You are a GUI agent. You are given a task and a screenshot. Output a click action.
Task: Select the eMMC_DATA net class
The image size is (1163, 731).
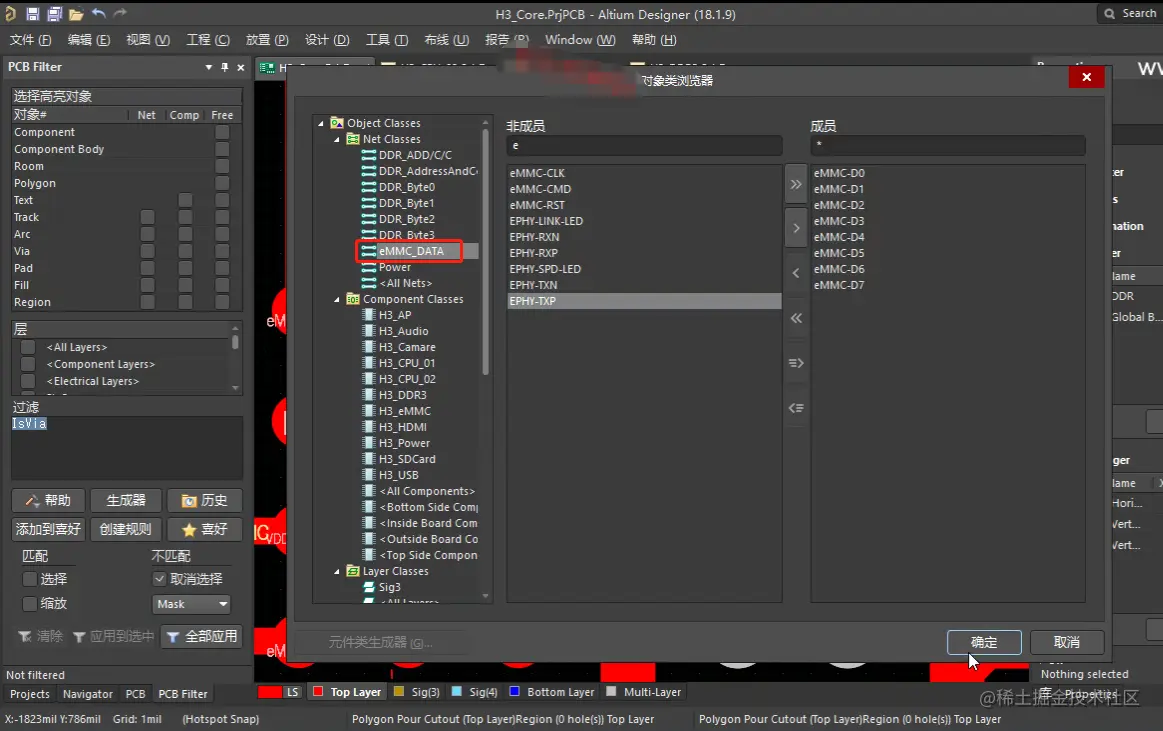(x=411, y=251)
